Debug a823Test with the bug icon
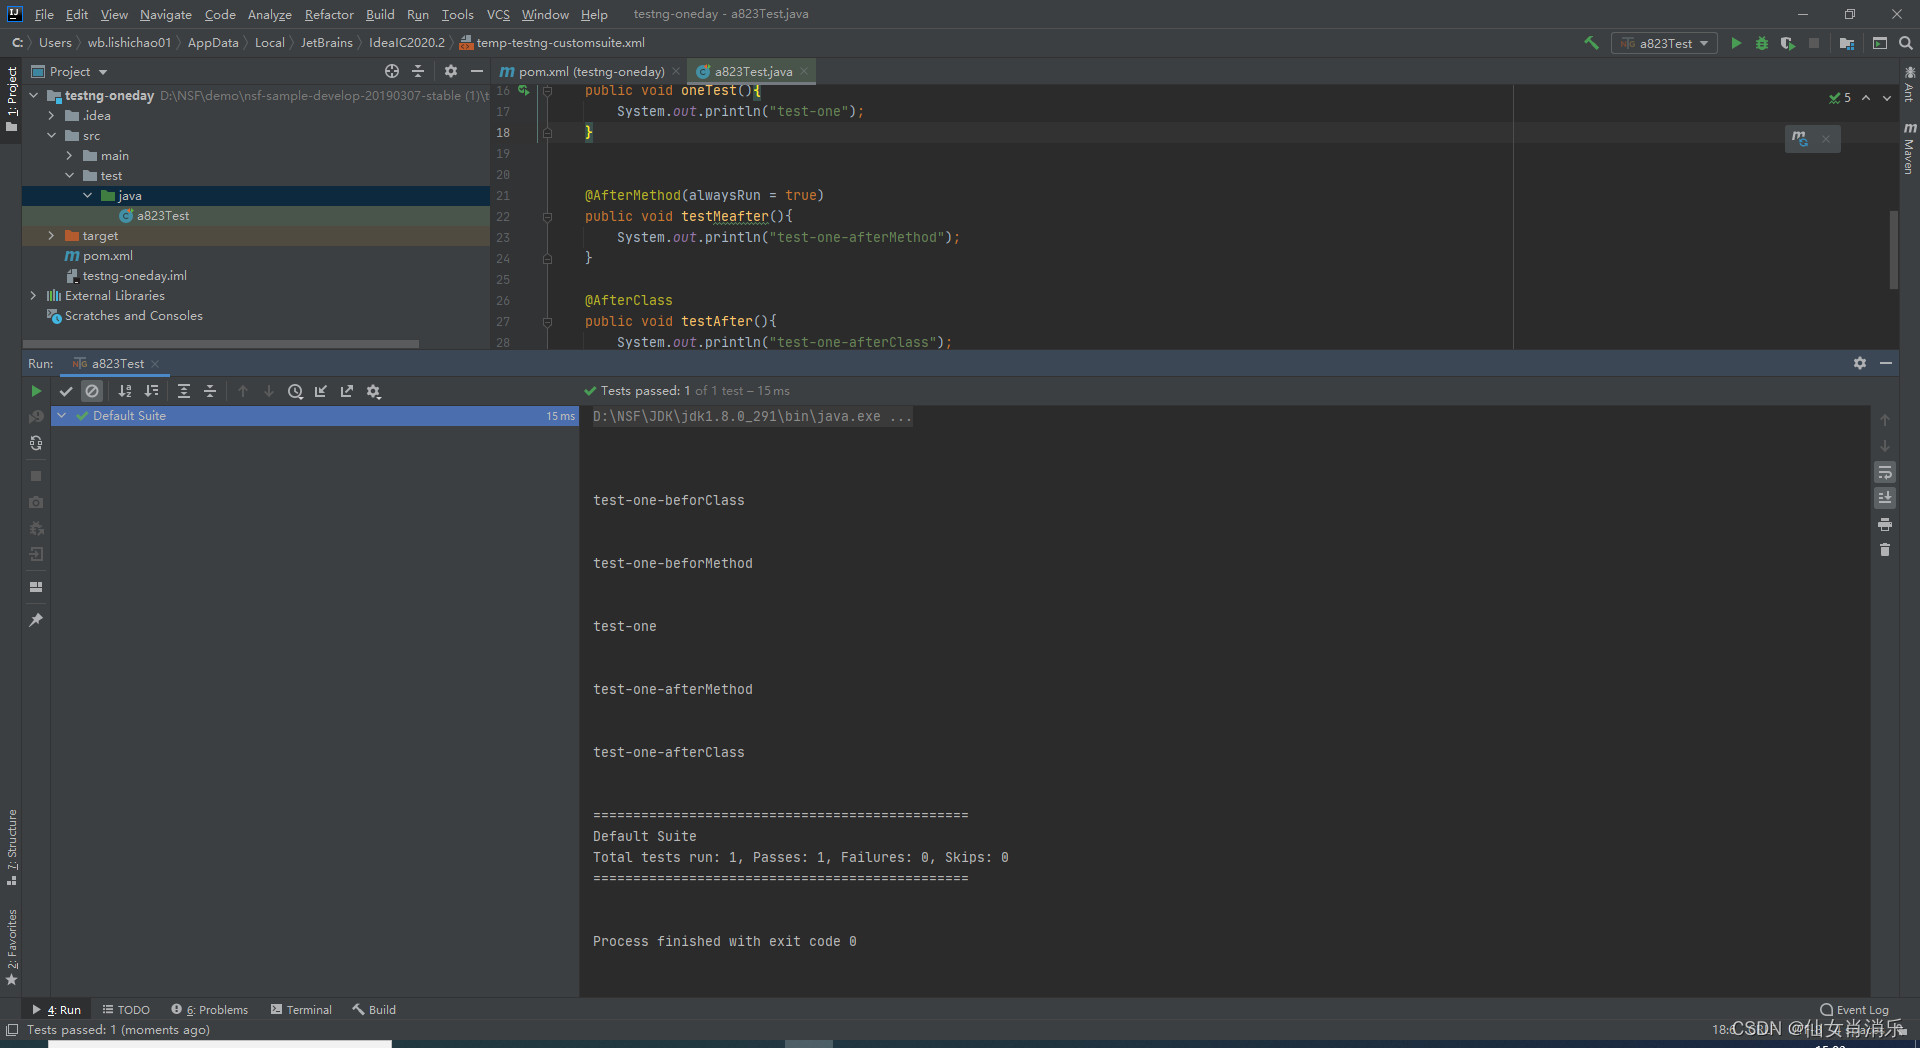 pyautogui.click(x=1762, y=43)
